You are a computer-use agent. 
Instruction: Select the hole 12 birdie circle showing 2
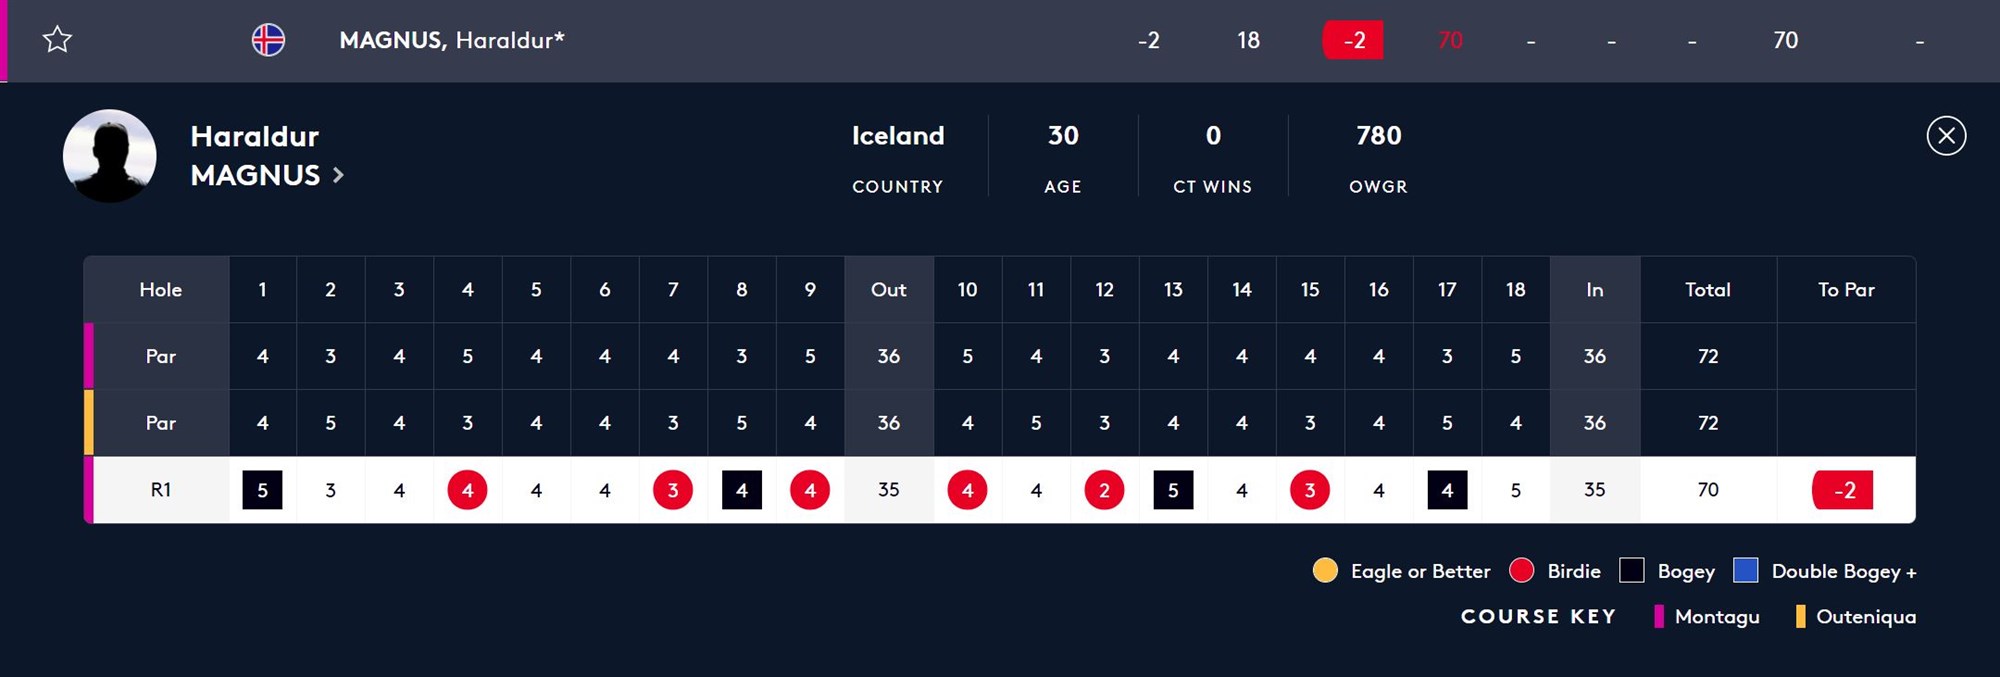pyautogui.click(x=1104, y=490)
